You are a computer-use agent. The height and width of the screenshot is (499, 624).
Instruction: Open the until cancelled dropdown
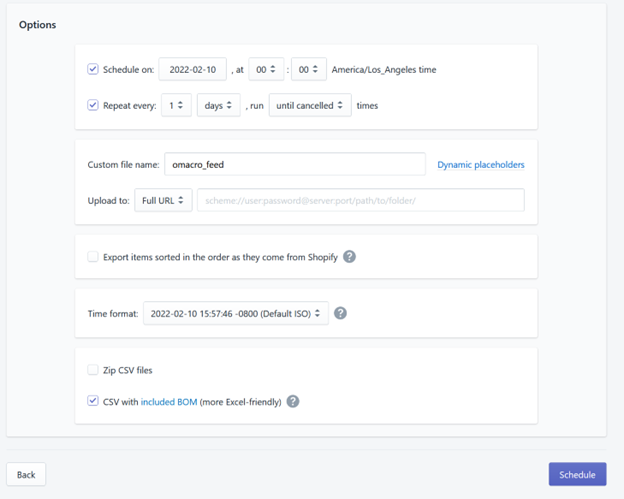pos(310,105)
